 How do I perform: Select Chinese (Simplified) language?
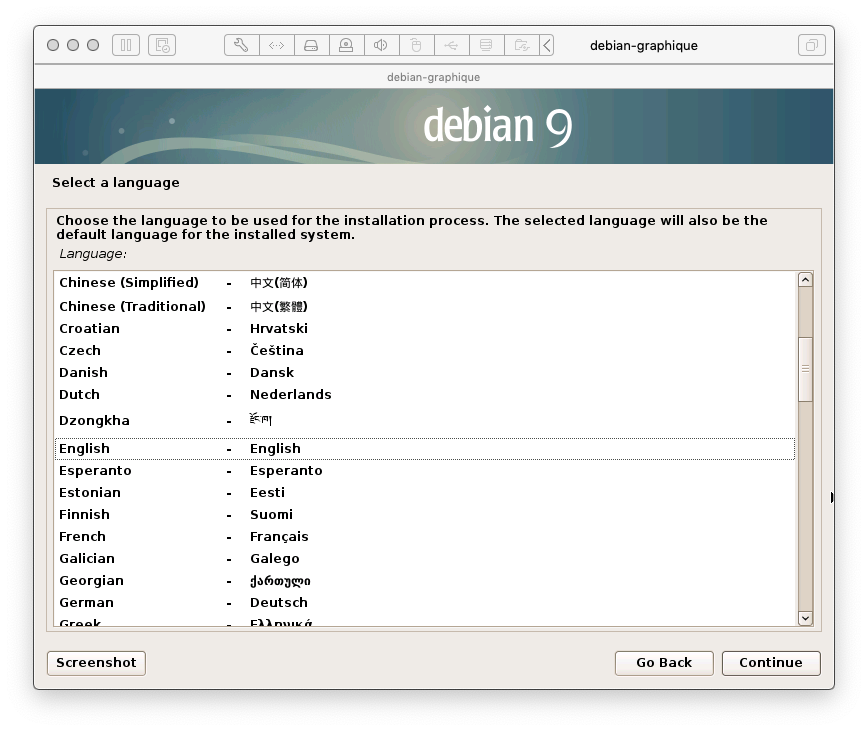pos(425,283)
